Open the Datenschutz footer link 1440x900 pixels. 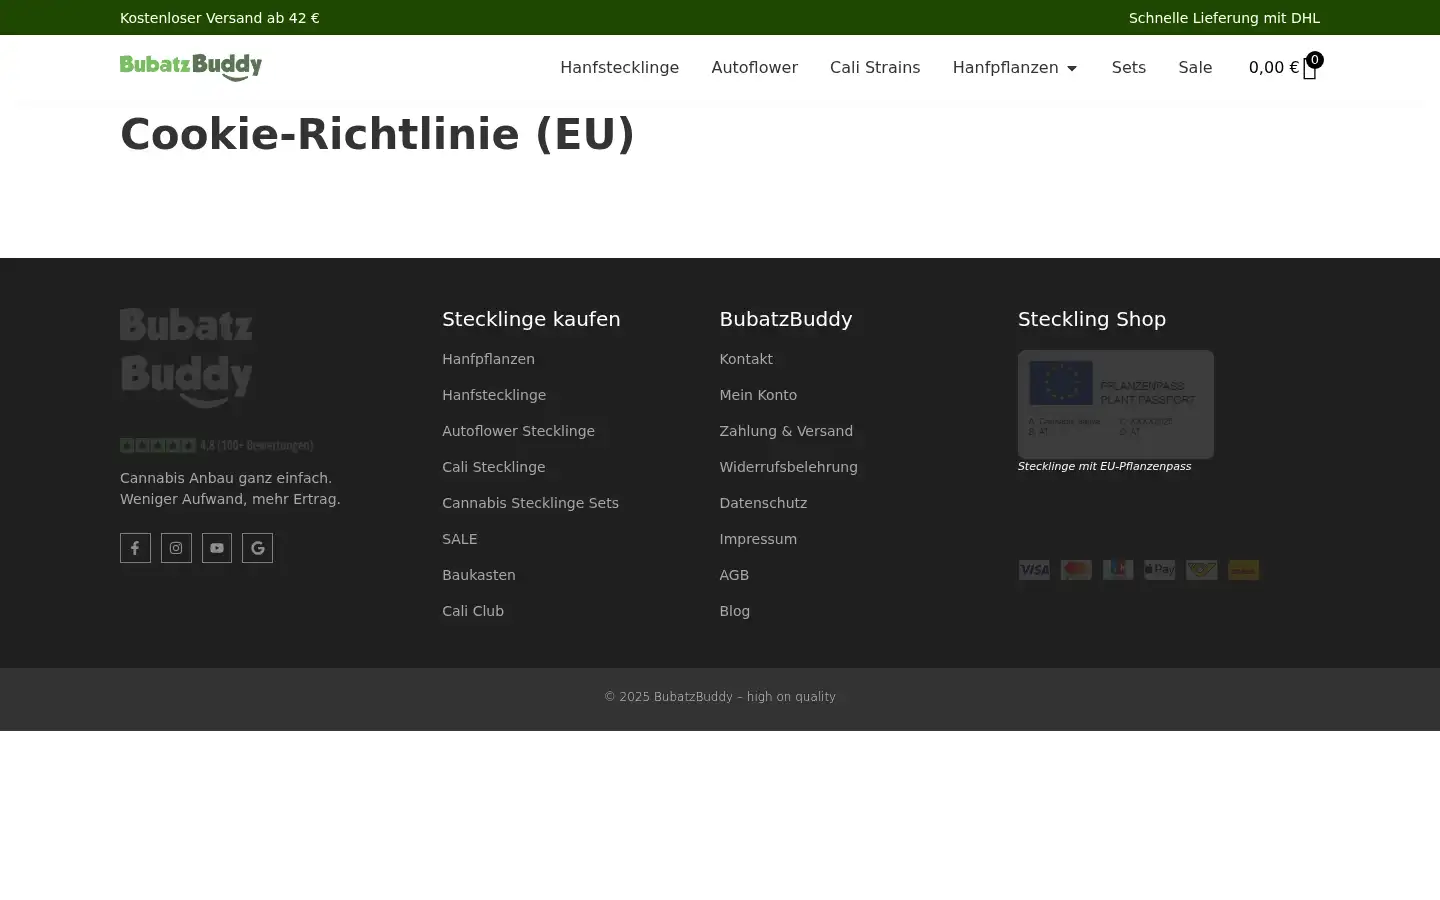point(763,503)
